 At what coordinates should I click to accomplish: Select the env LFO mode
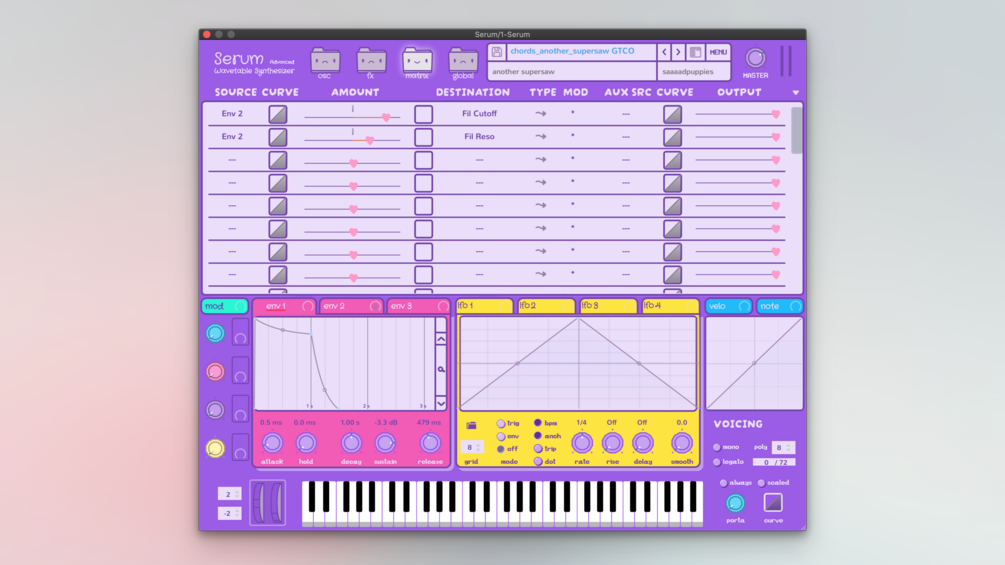point(501,436)
